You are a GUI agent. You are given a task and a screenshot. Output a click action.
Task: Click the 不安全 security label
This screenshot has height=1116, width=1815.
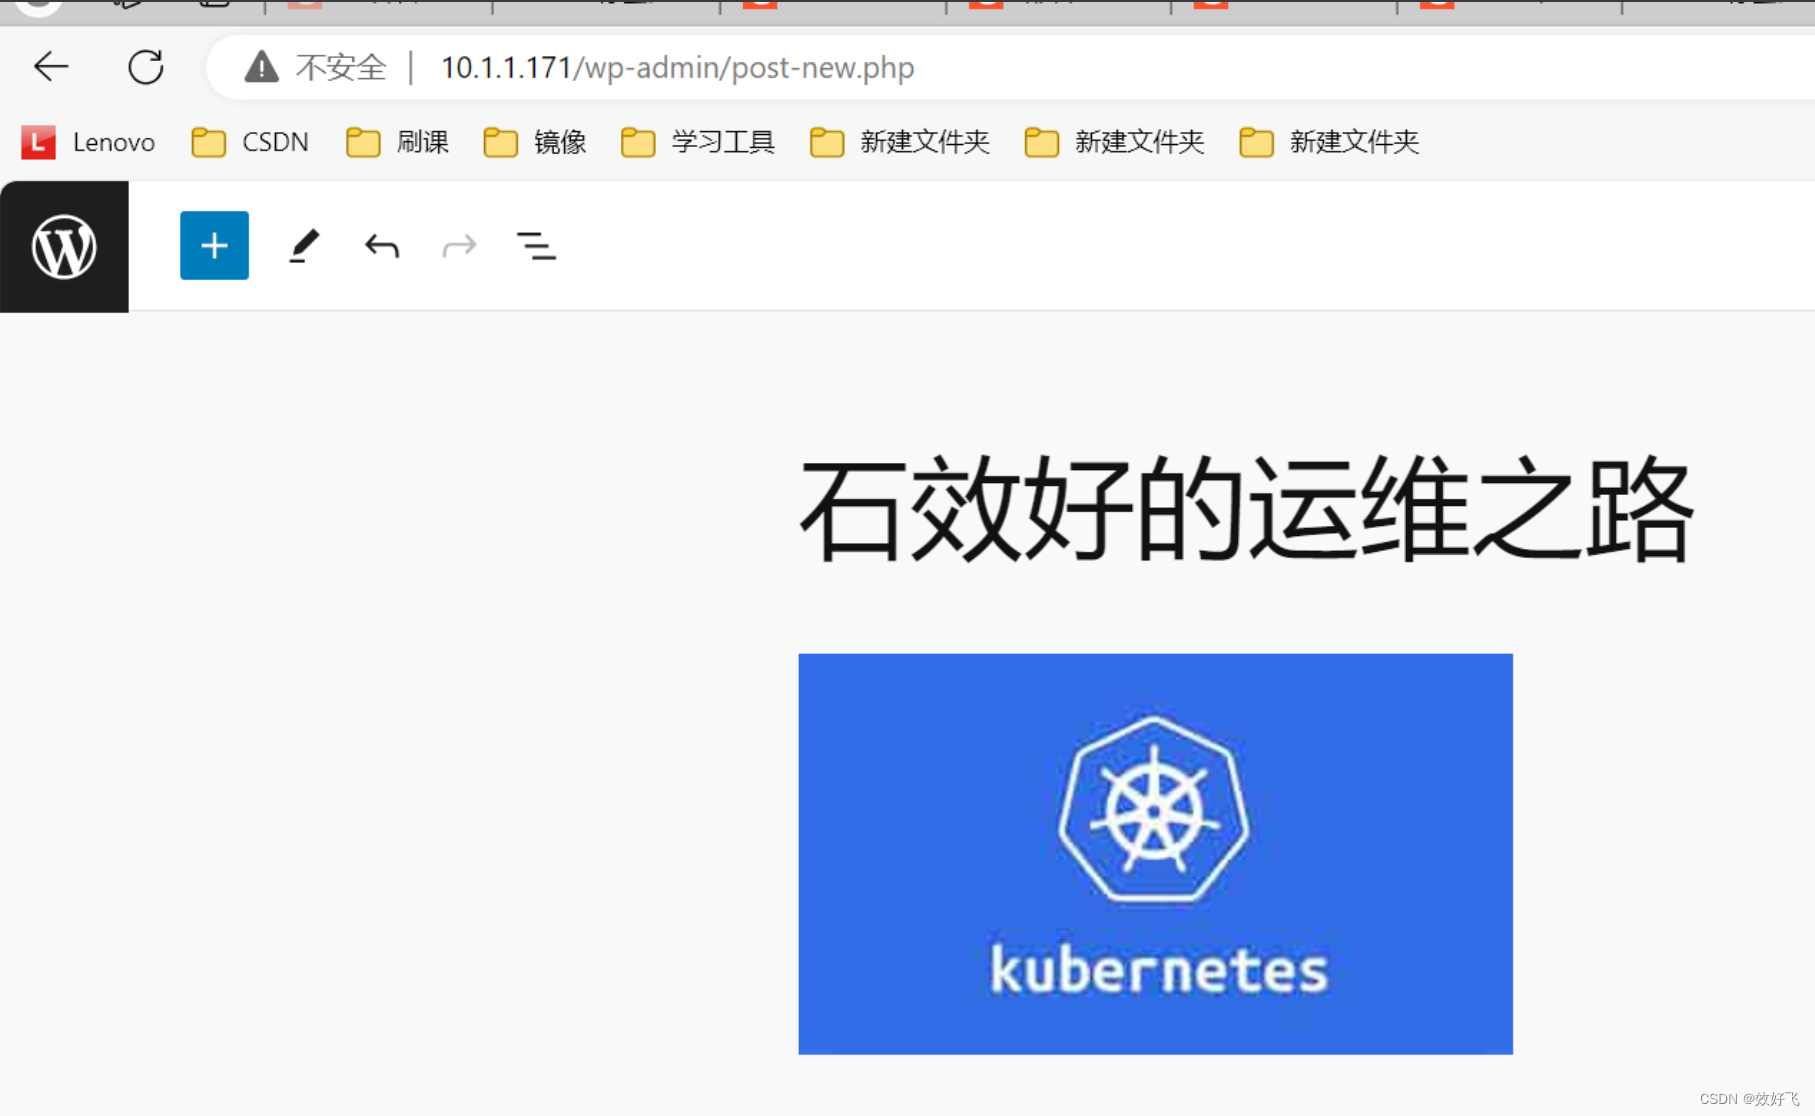(341, 67)
